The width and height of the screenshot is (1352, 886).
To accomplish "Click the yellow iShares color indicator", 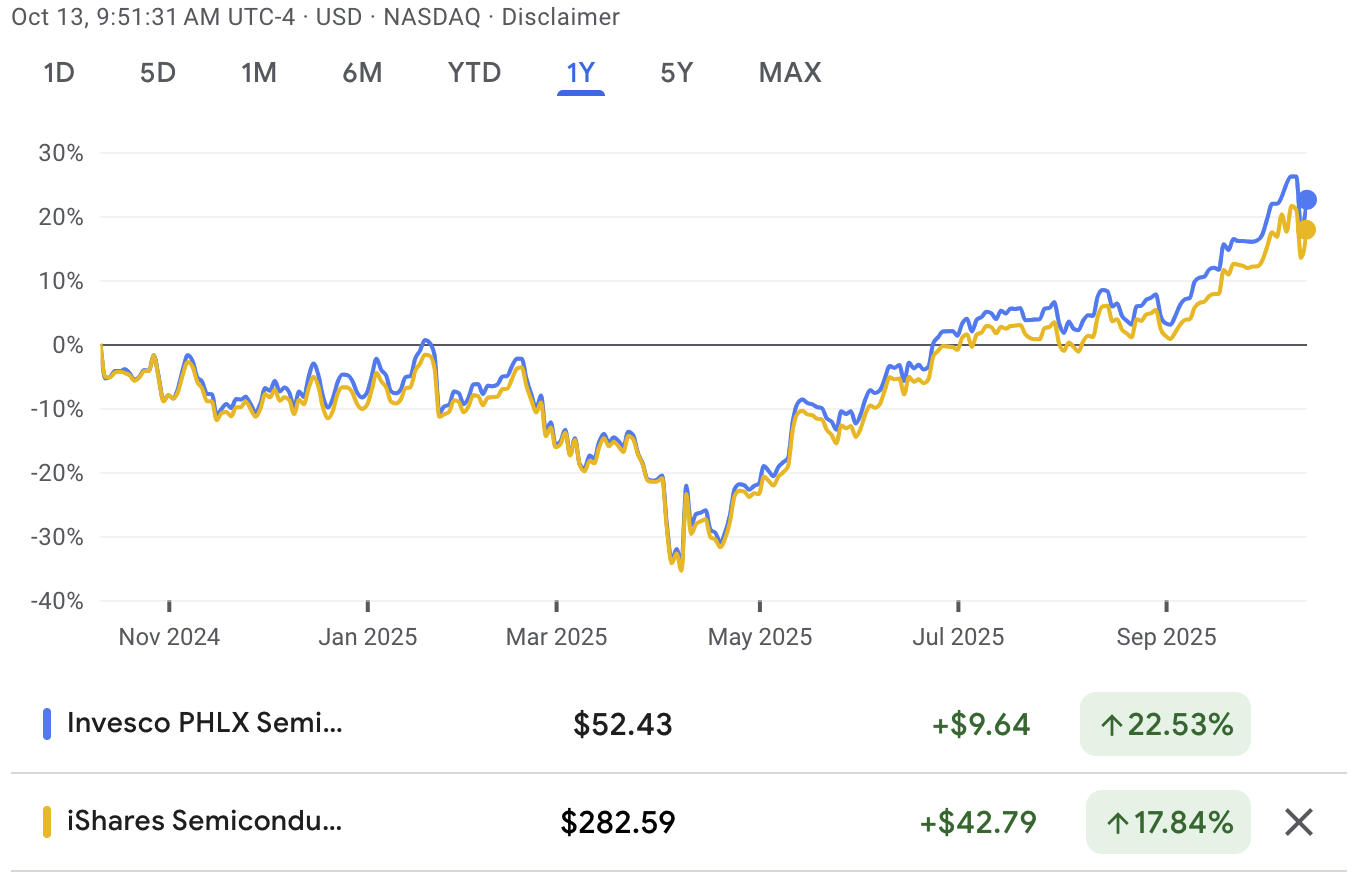I will click(46, 822).
